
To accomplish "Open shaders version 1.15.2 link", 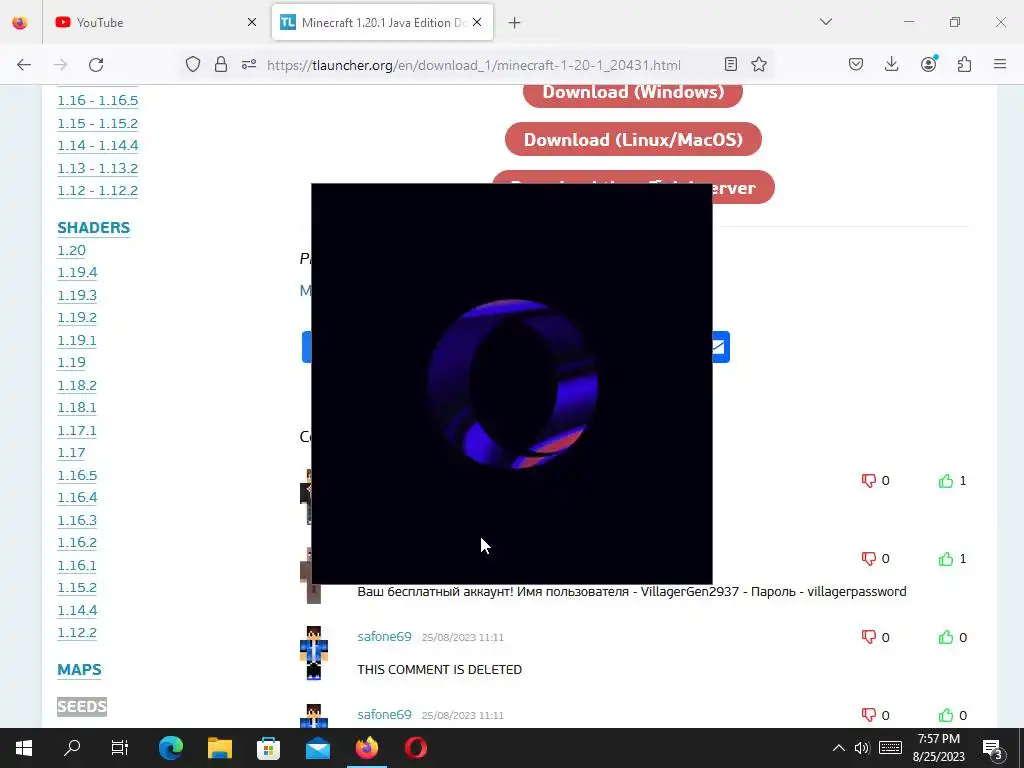I will 77,588.
